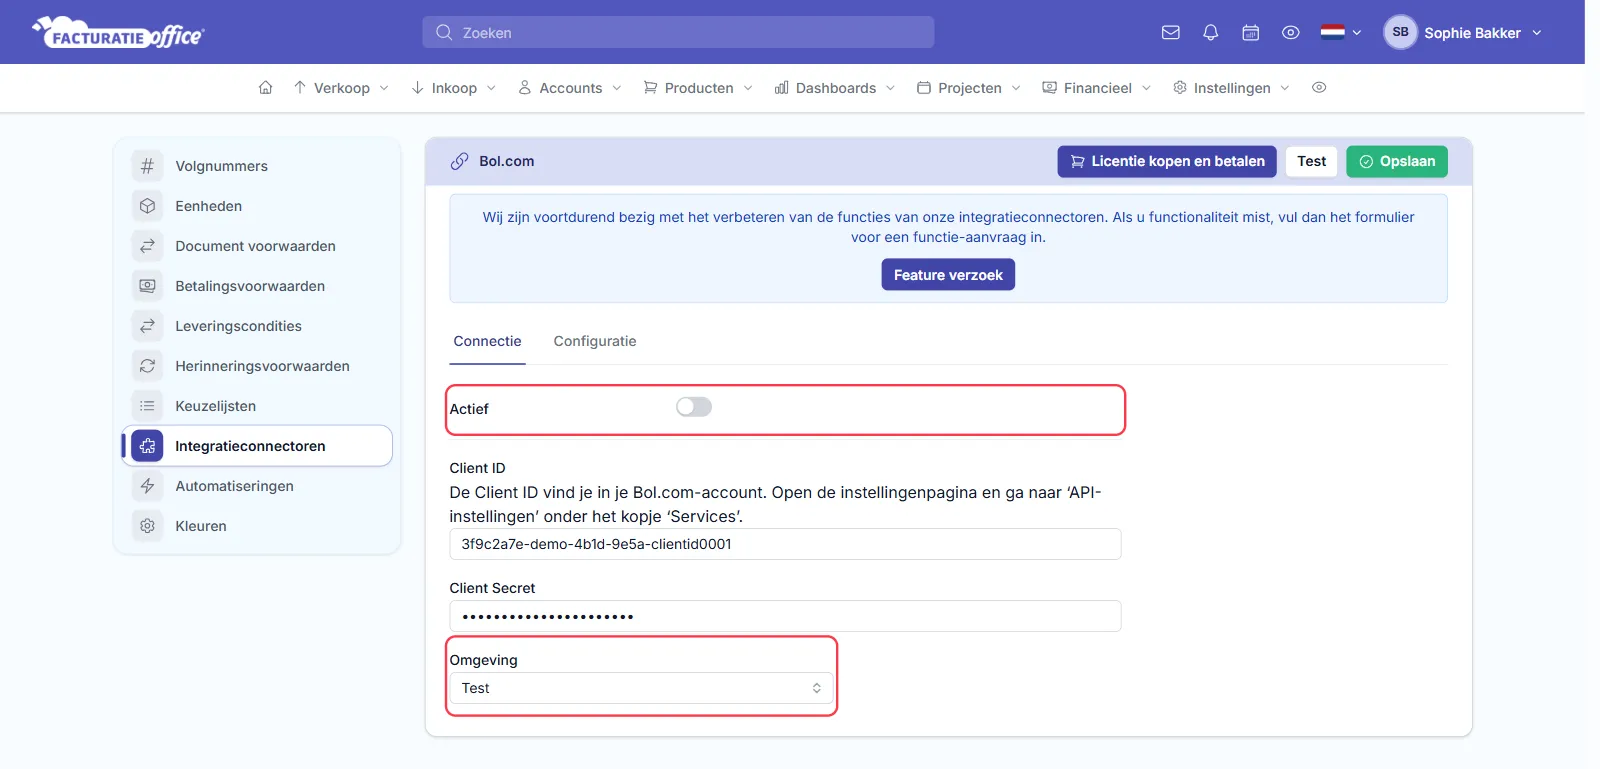
Task: Click the Document voorwaarden arrows icon
Action: point(147,246)
